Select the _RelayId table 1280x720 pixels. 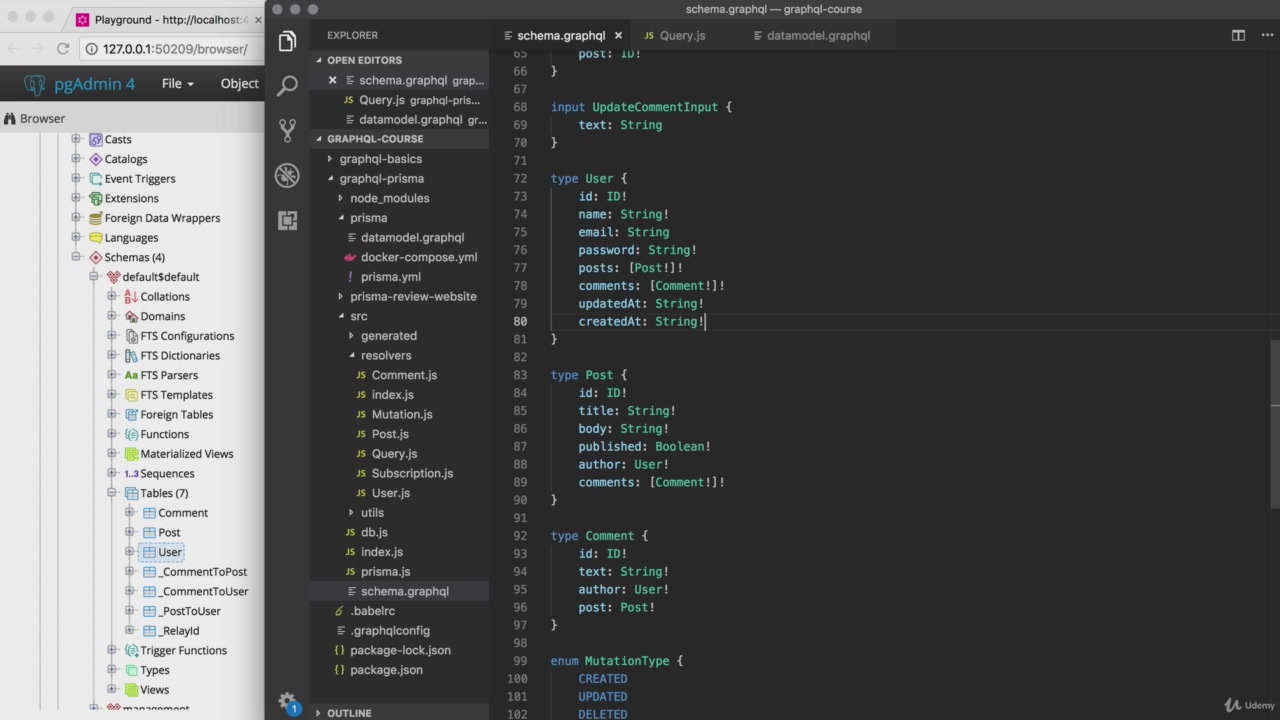[180, 631]
